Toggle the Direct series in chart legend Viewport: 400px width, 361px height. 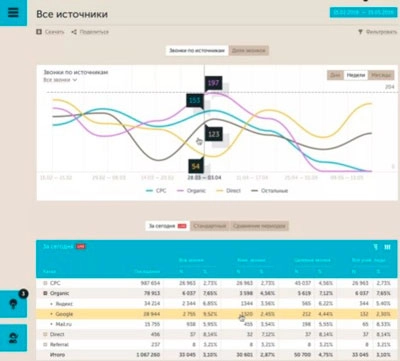click(229, 191)
